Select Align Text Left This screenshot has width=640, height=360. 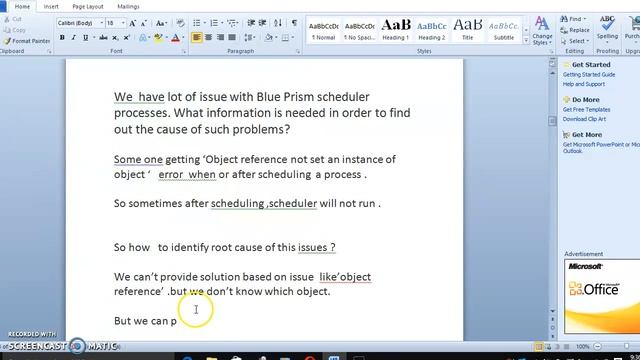point(196,38)
